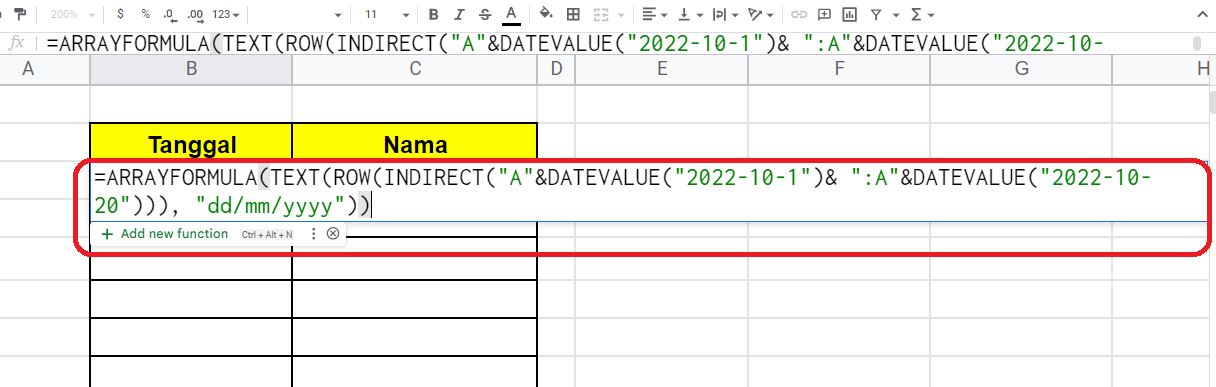
Task: Open the borders tool
Action: (573, 15)
